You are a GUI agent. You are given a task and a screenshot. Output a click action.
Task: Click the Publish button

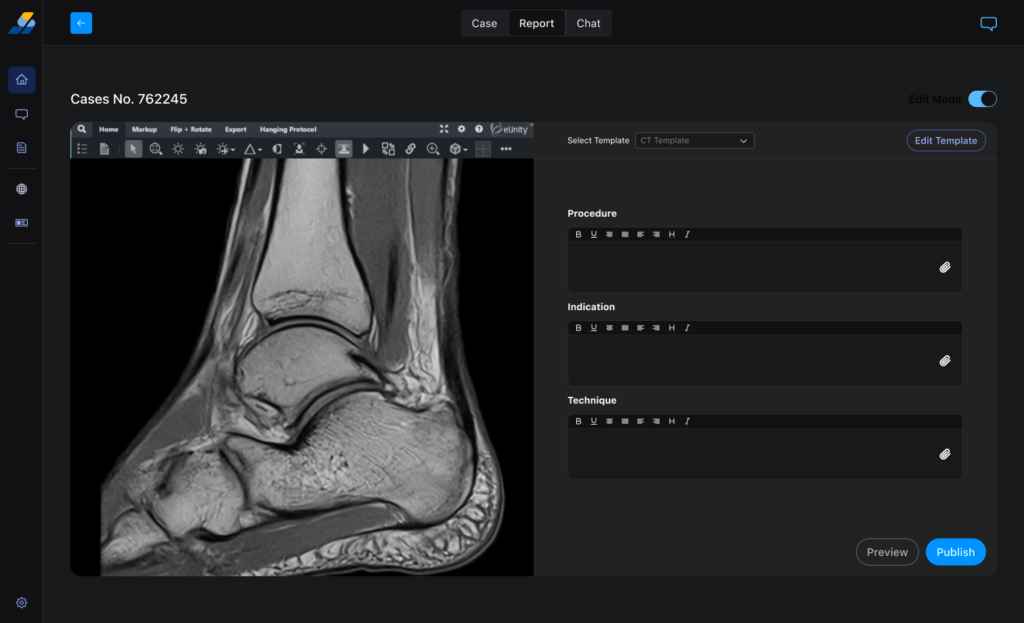click(955, 552)
